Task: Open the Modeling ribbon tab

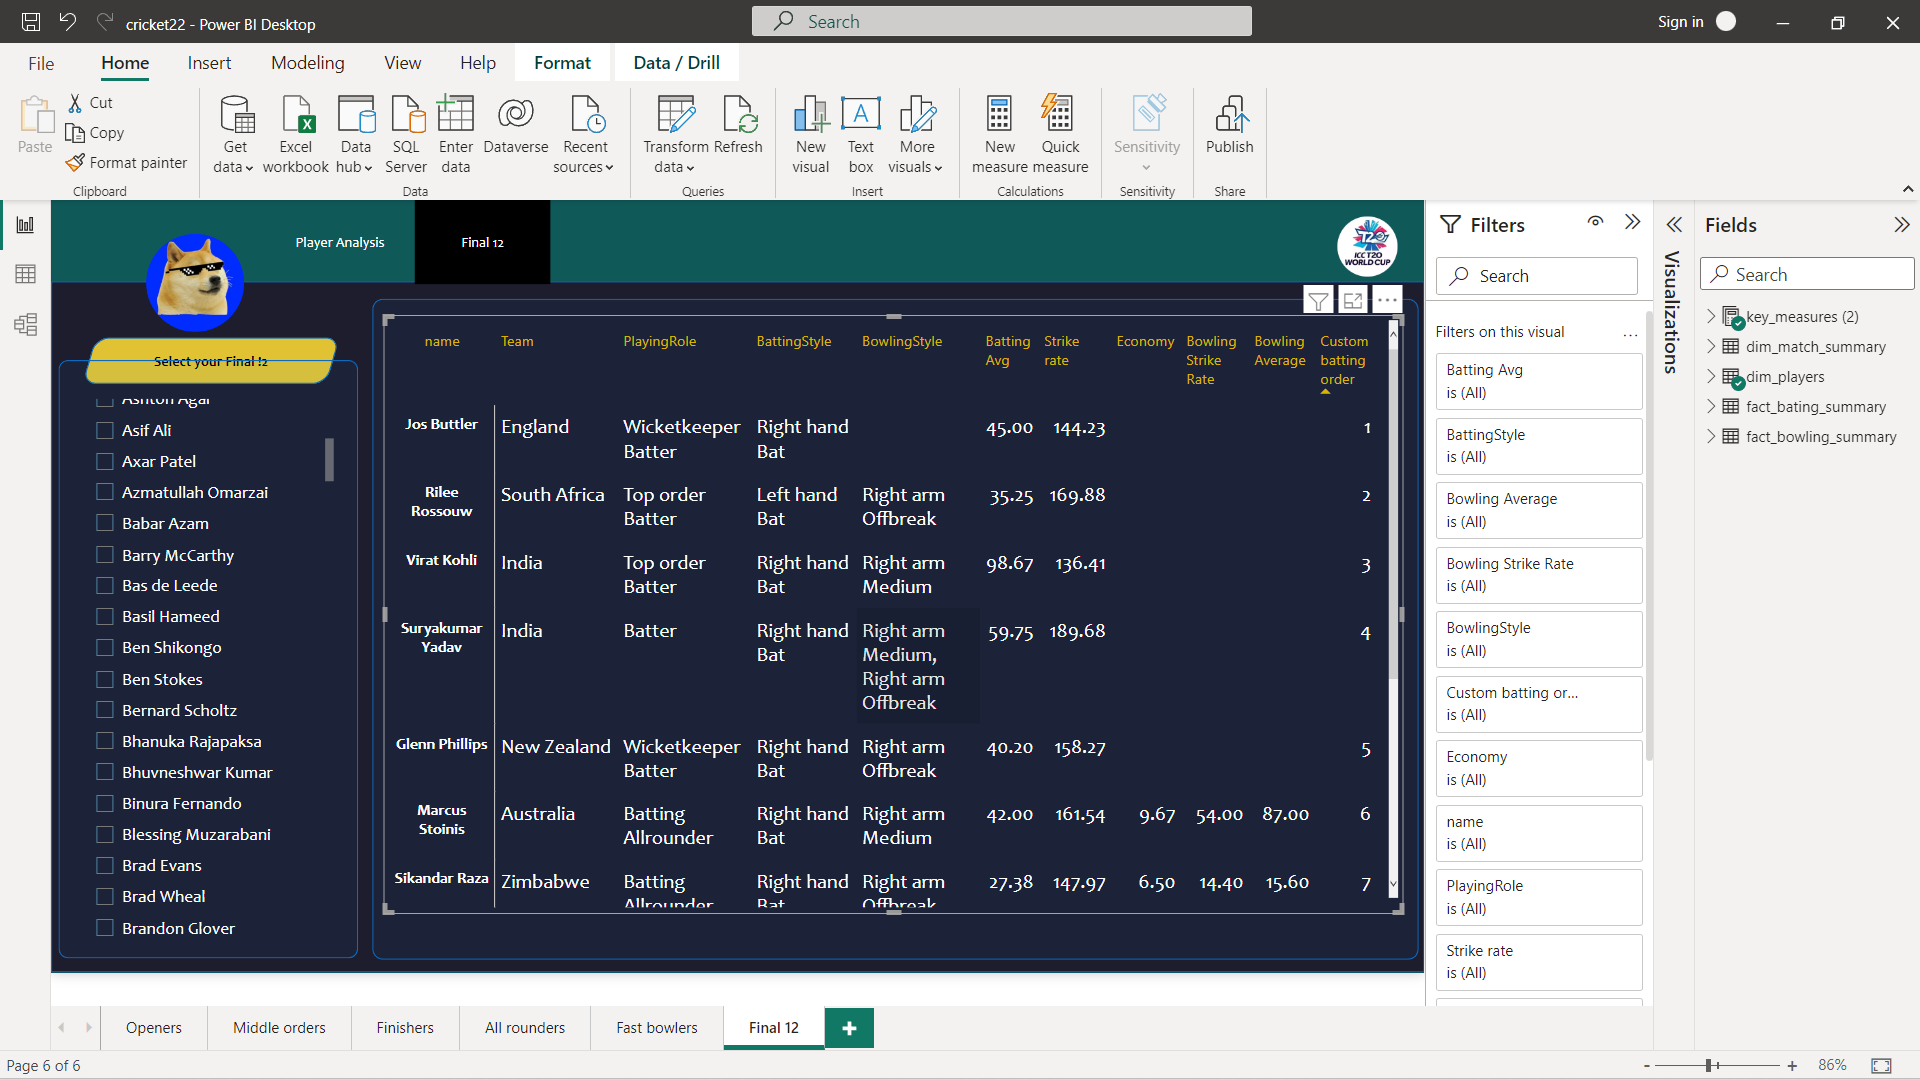Action: point(307,63)
